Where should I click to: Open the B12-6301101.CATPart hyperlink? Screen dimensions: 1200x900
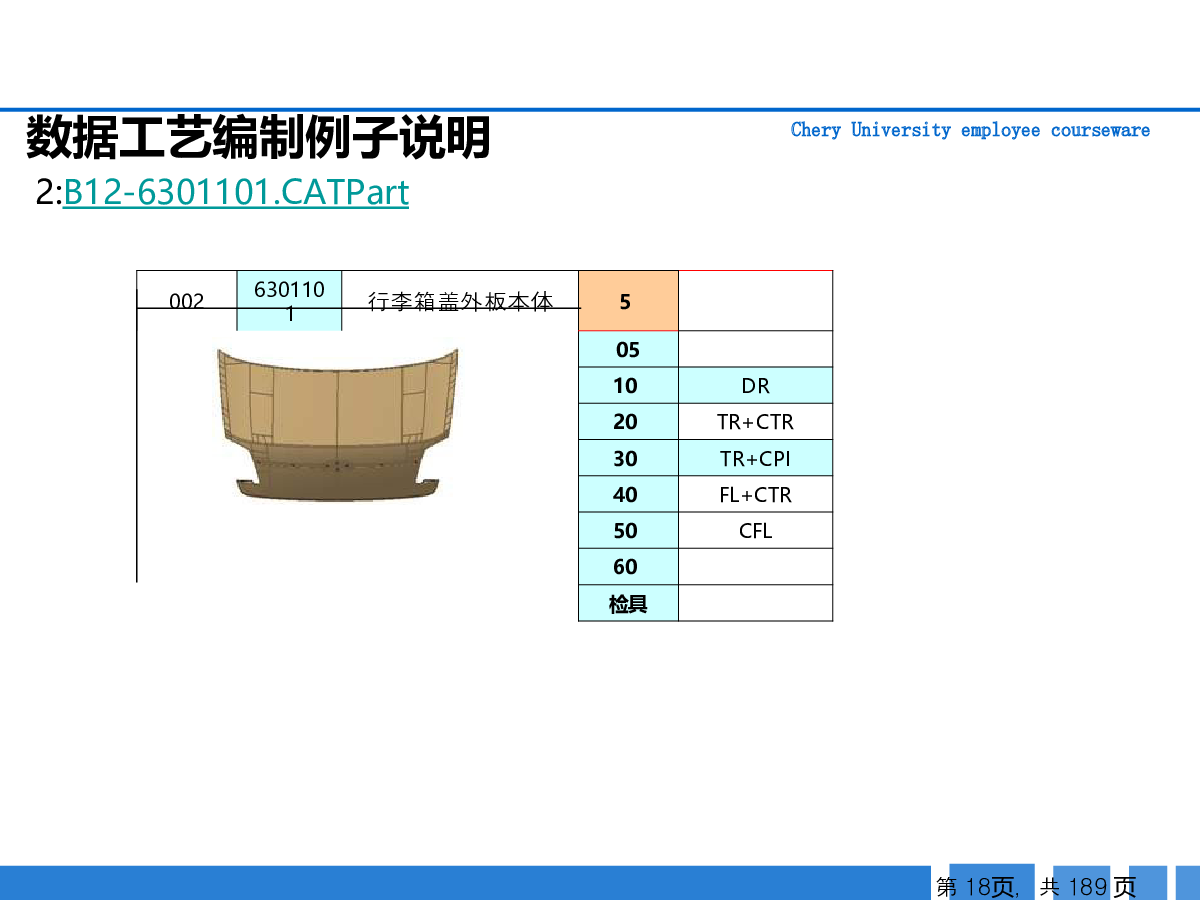pos(236,192)
